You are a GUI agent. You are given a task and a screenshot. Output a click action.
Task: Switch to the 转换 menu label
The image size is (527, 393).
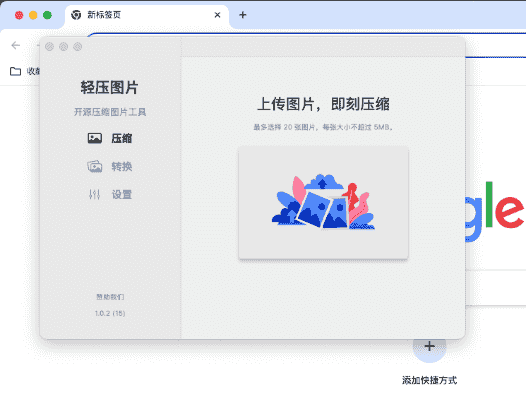click(x=122, y=166)
